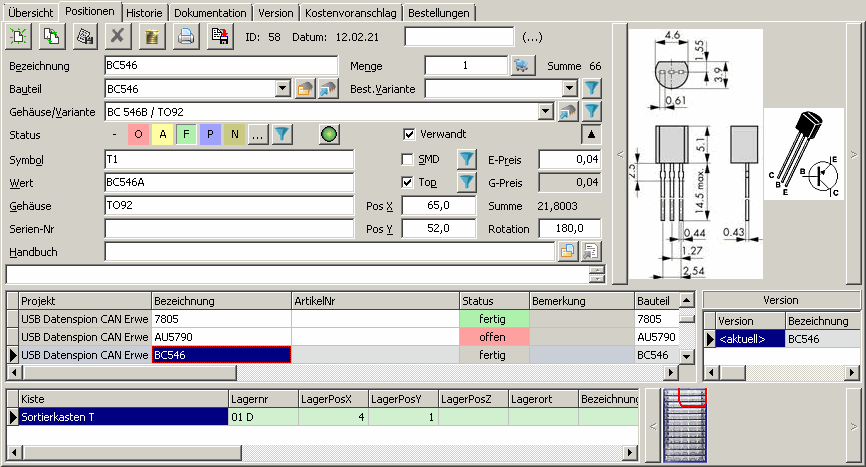Enable the SMD checkbox
This screenshot has width=866, height=467.
[x=408, y=159]
